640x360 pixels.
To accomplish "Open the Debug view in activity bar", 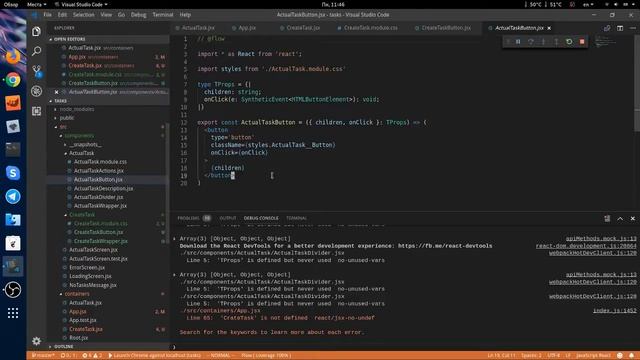I will tap(36, 91).
